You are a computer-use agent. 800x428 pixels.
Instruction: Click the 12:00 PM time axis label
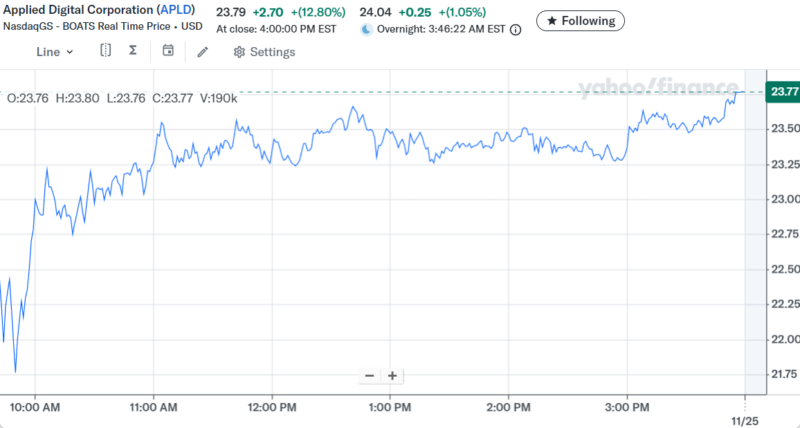point(273,407)
